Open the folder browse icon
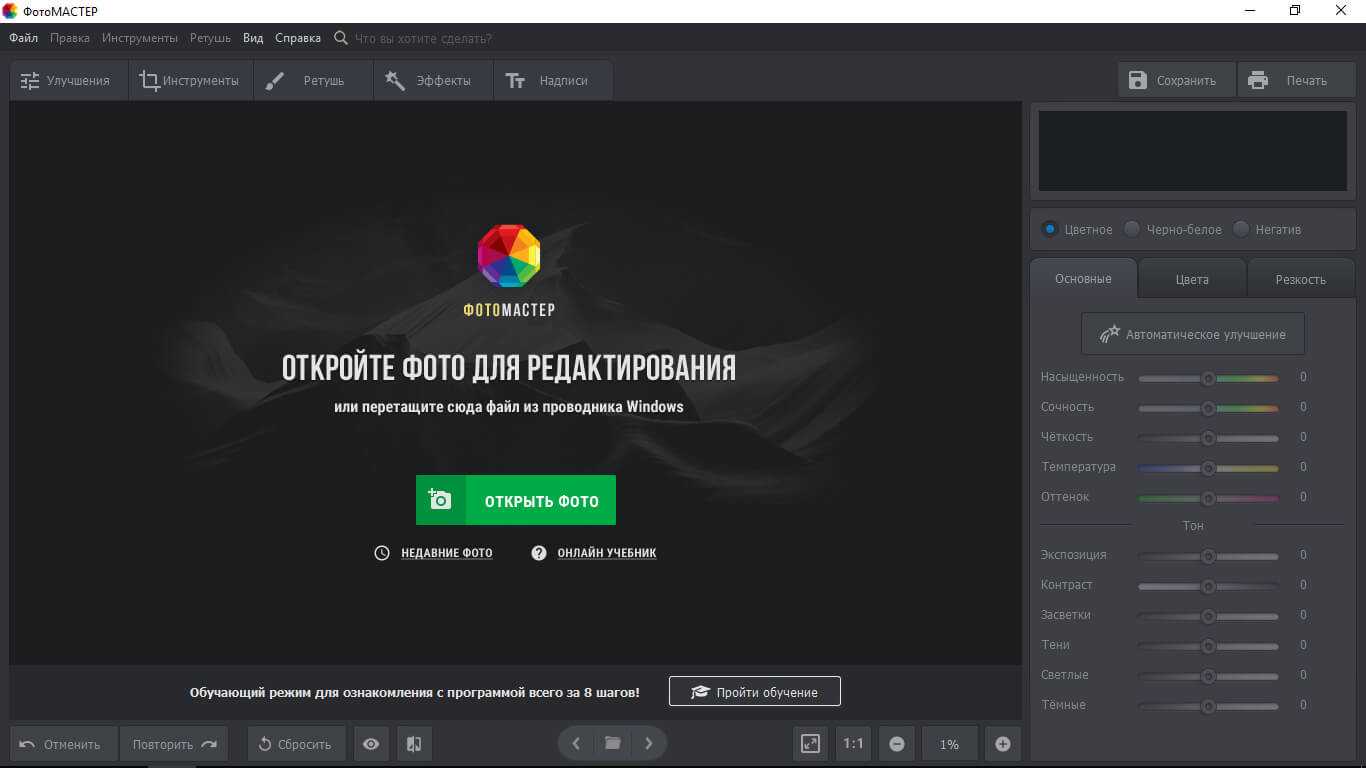This screenshot has height=768, width=1366. pos(612,743)
